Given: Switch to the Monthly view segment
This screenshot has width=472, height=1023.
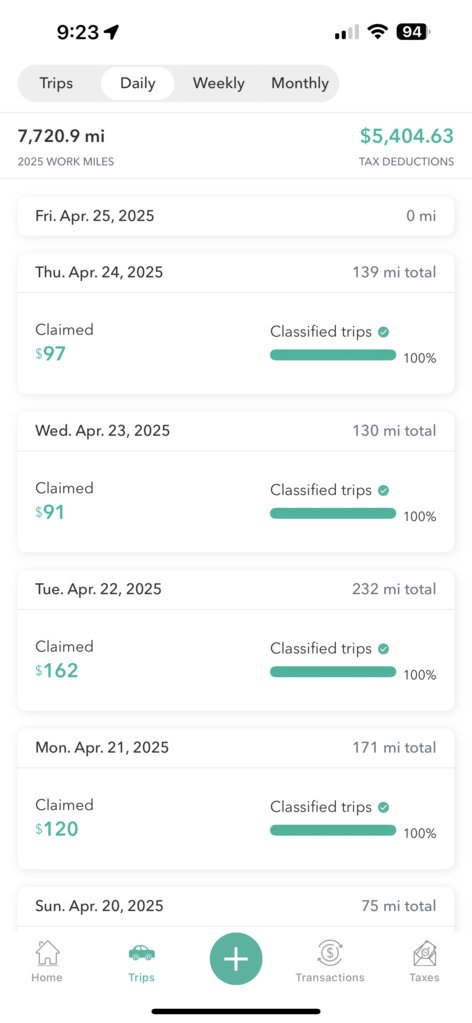Looking at the screenshot, I should 300,84.
